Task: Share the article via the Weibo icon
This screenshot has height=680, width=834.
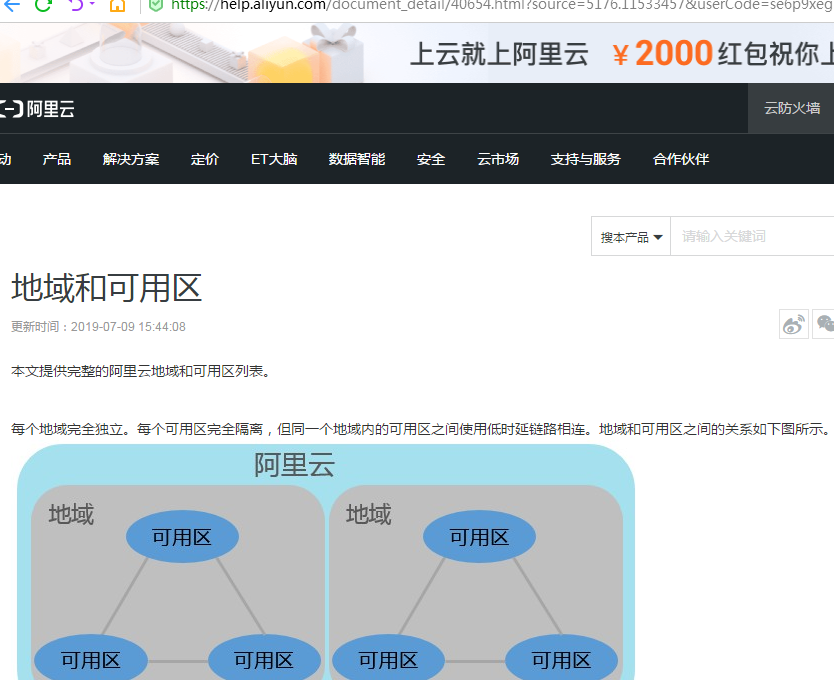Action: click(794, 324)
